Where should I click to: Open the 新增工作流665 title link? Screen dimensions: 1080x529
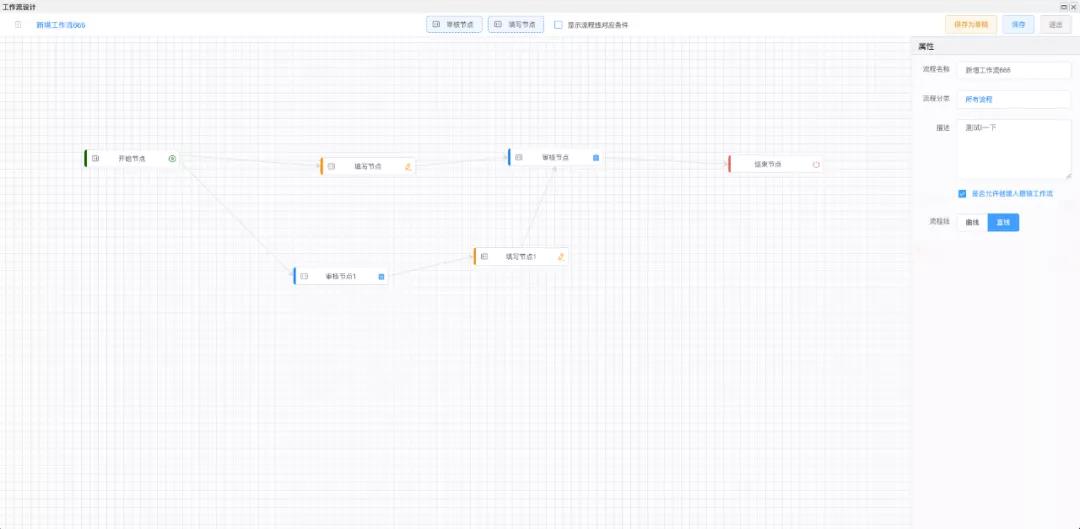pos(61,25)
